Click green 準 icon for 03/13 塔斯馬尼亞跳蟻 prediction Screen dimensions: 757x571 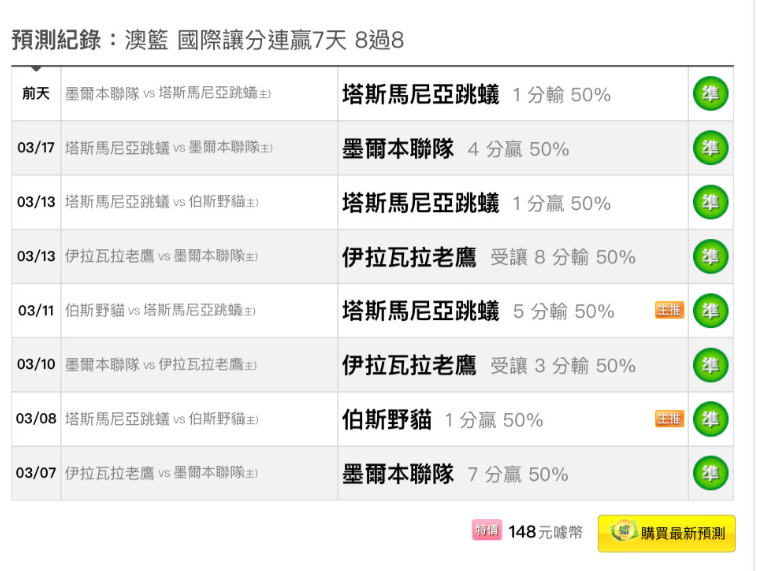click(x=710, y=202)
